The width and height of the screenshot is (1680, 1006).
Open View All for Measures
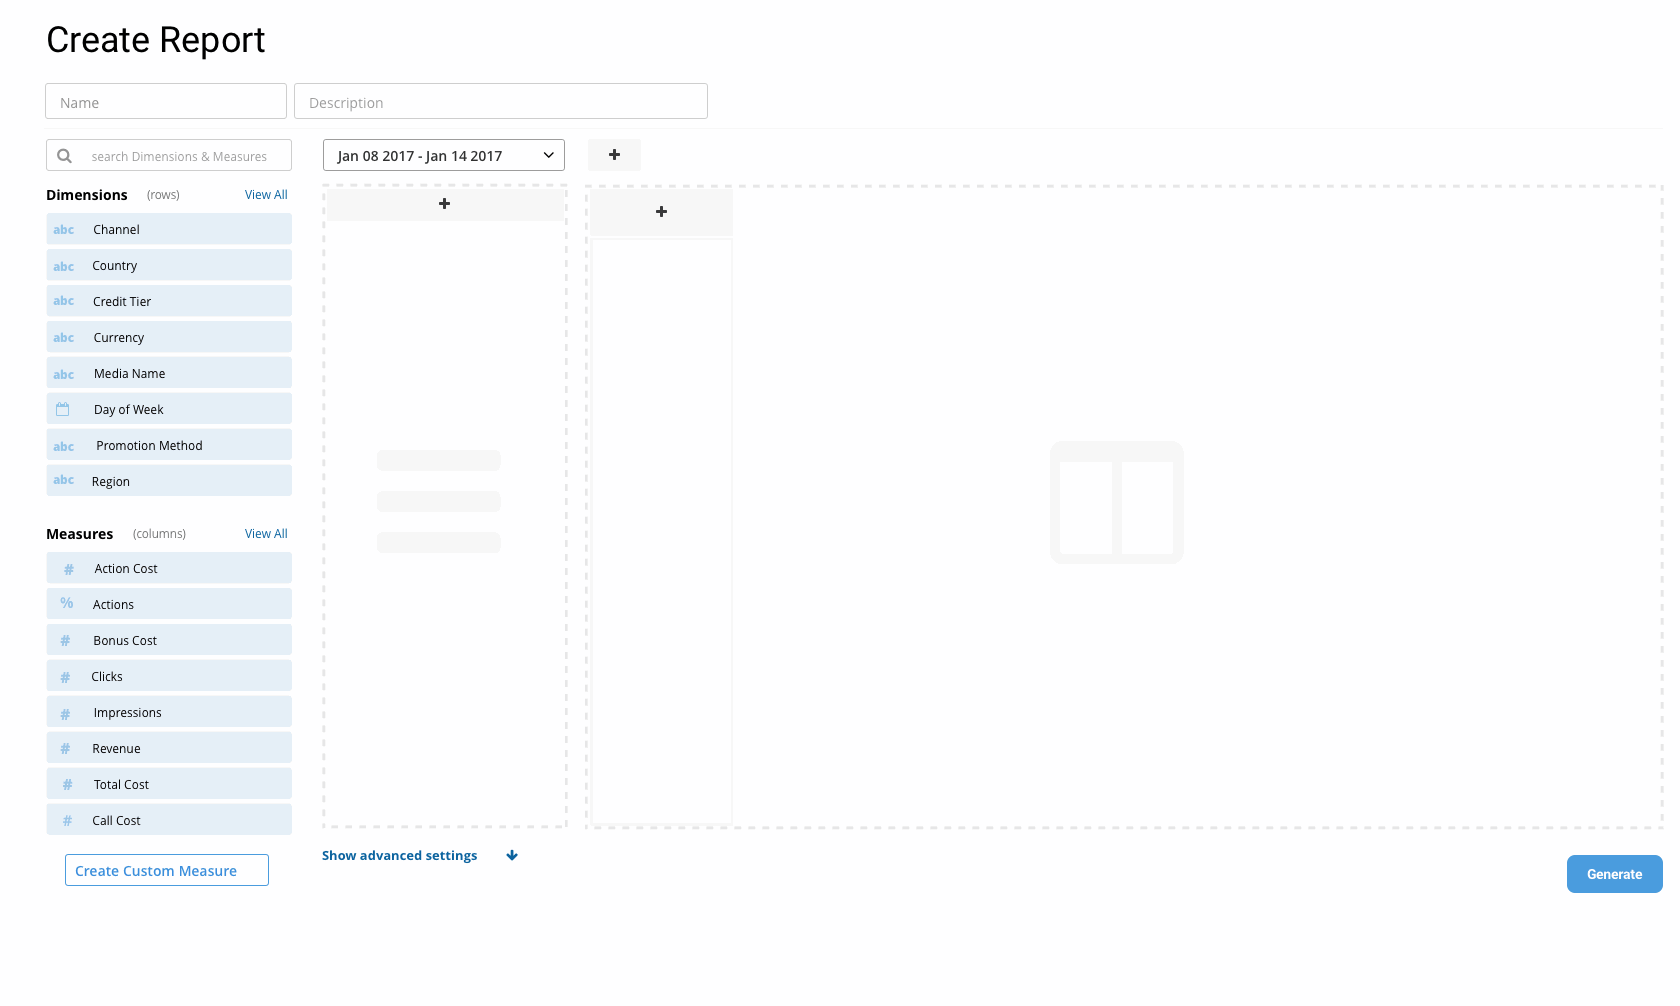tap(265, 533)
